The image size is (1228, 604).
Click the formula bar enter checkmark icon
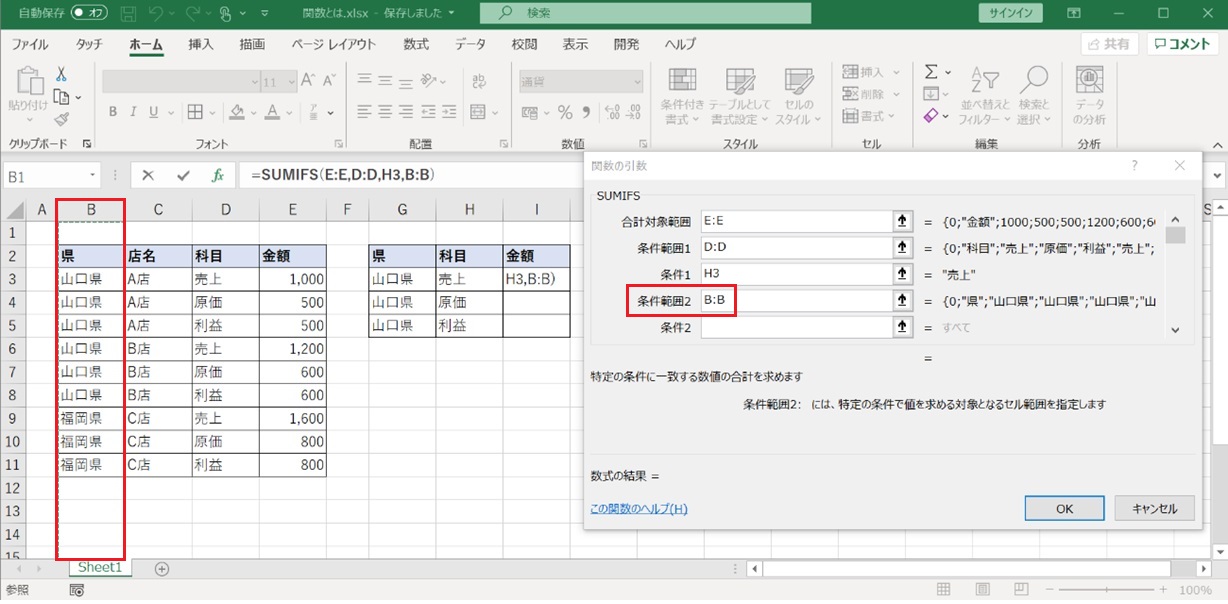coord(183,175)
